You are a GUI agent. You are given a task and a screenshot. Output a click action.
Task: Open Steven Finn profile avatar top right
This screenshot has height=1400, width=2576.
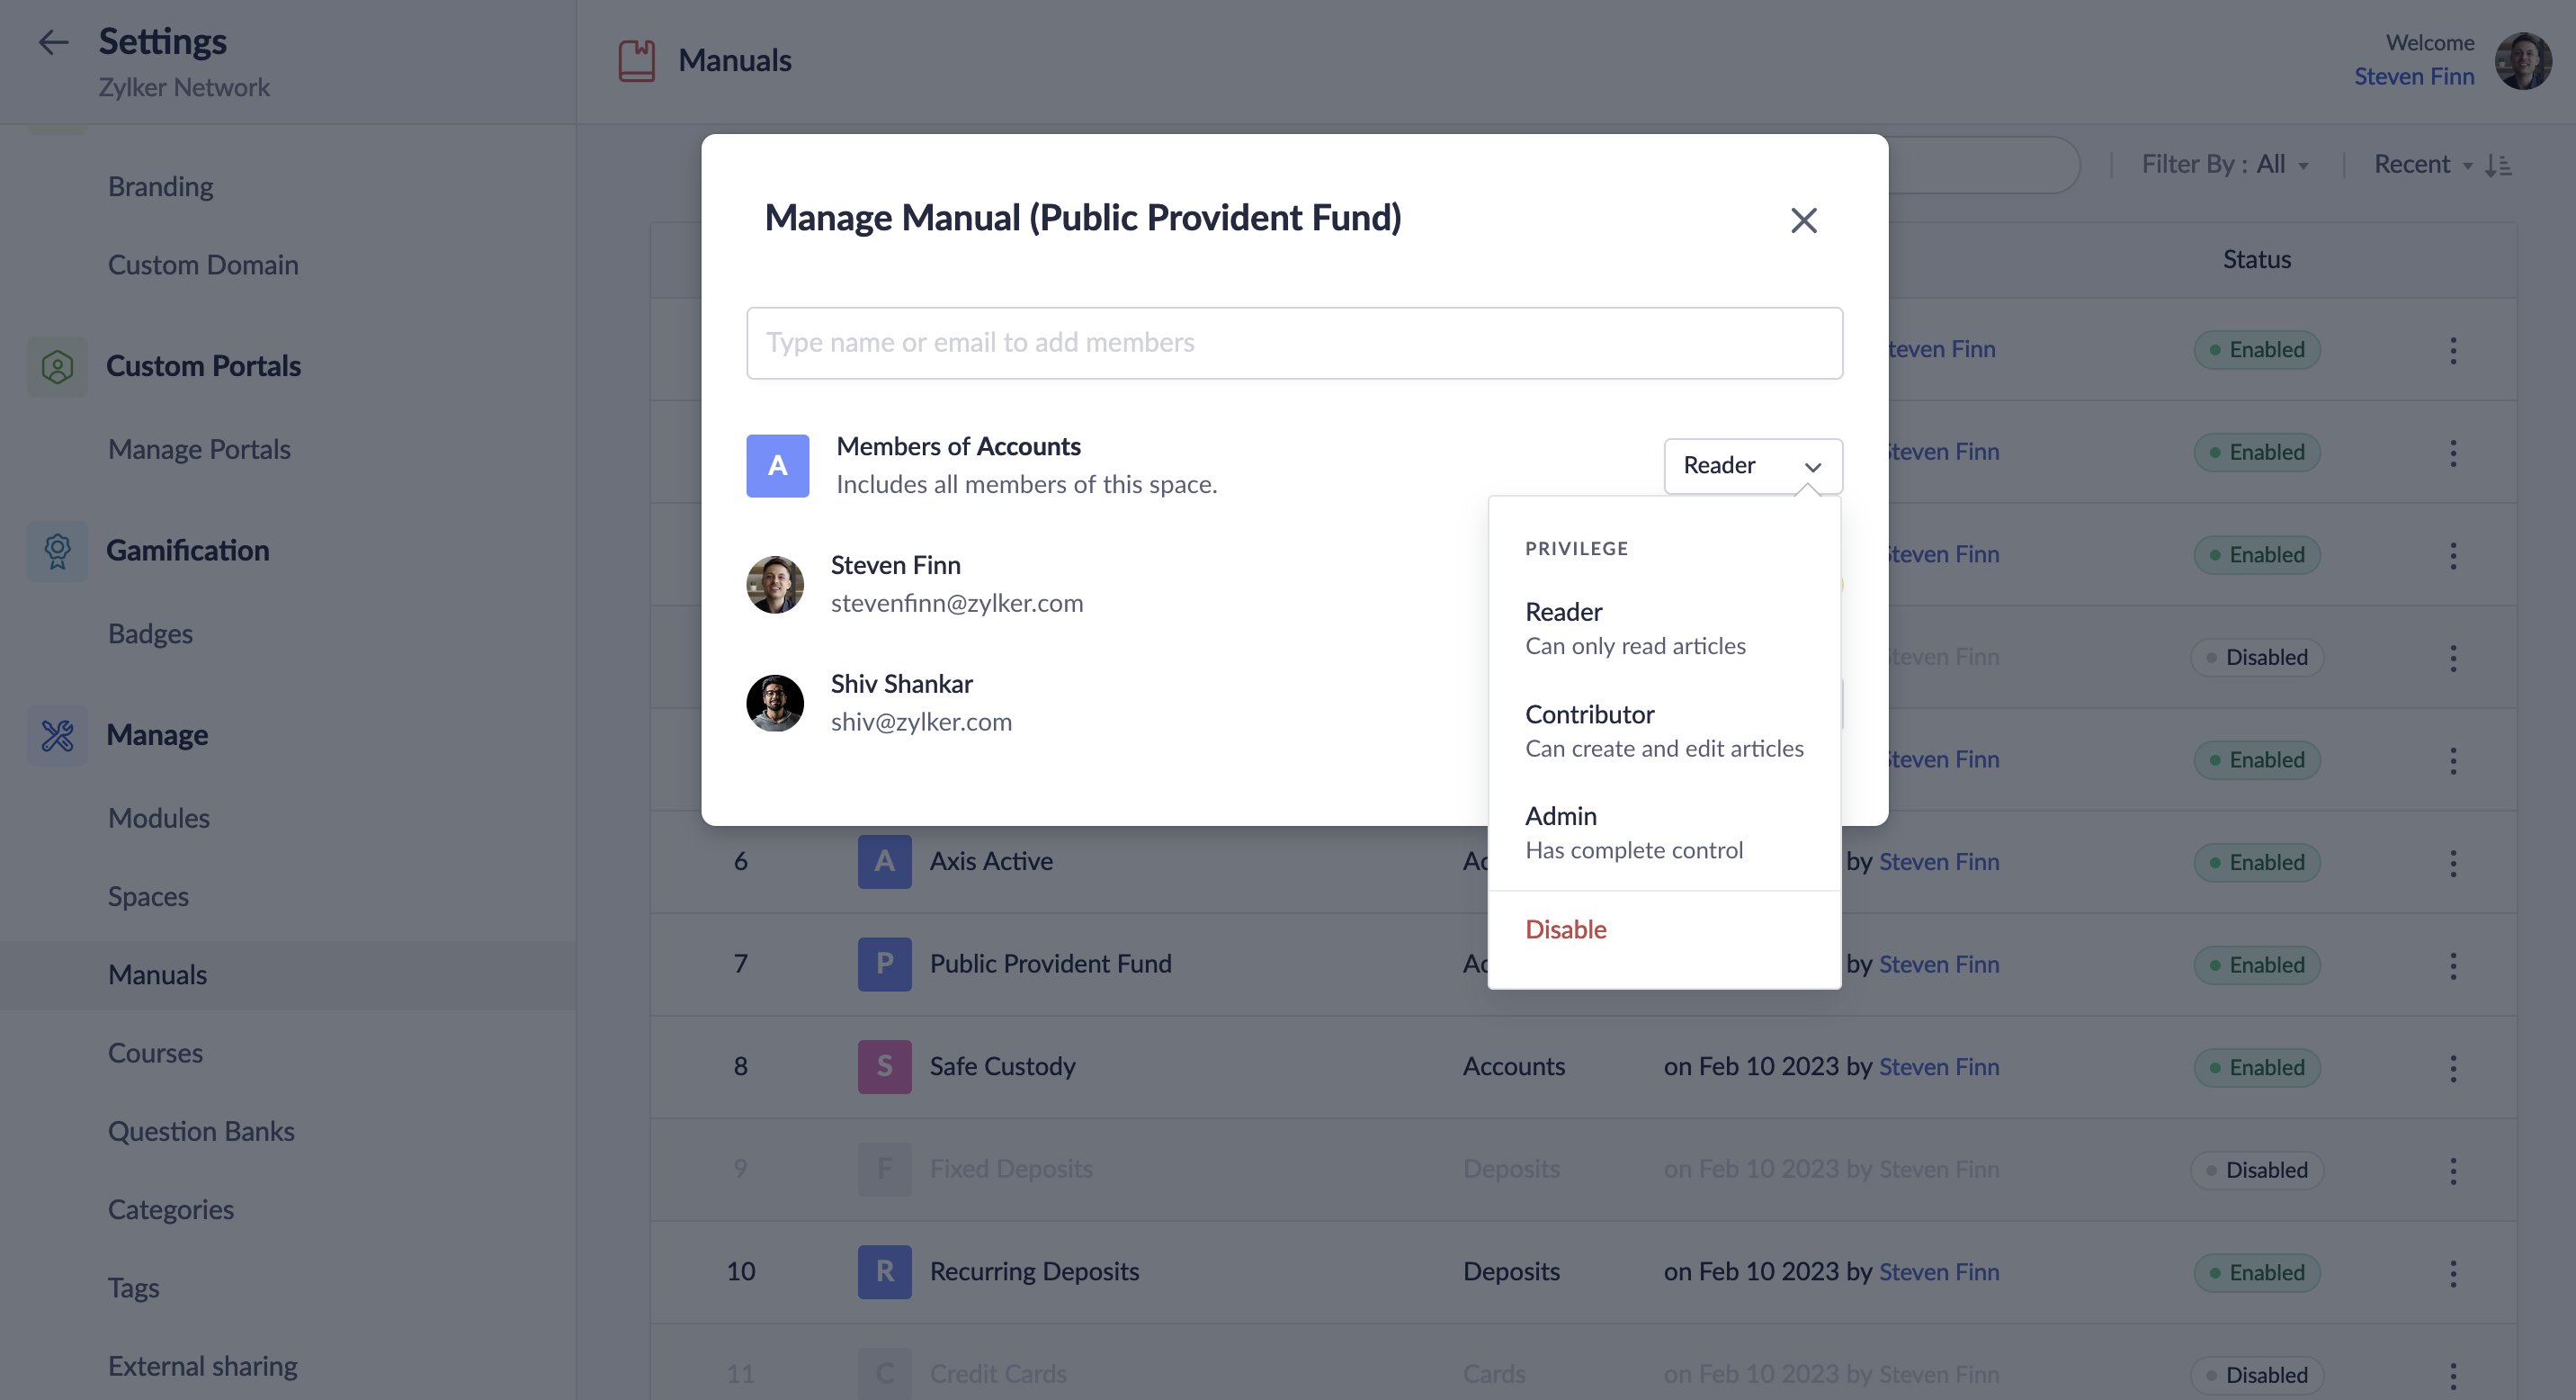click(2523, 60)
